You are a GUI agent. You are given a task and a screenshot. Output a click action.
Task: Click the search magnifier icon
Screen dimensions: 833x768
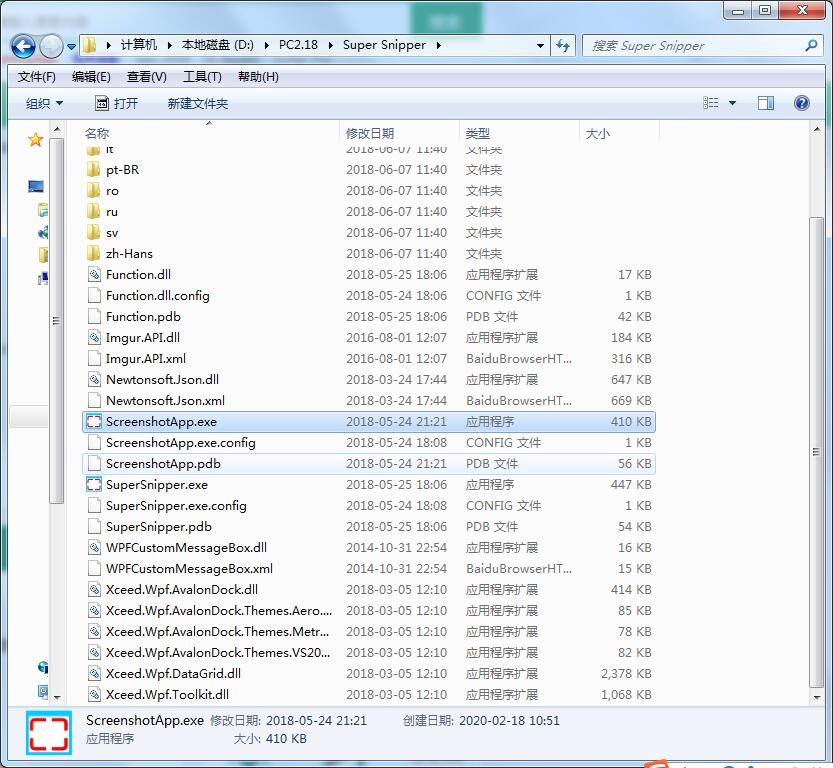pyautogui.click(x=811, y=46)
